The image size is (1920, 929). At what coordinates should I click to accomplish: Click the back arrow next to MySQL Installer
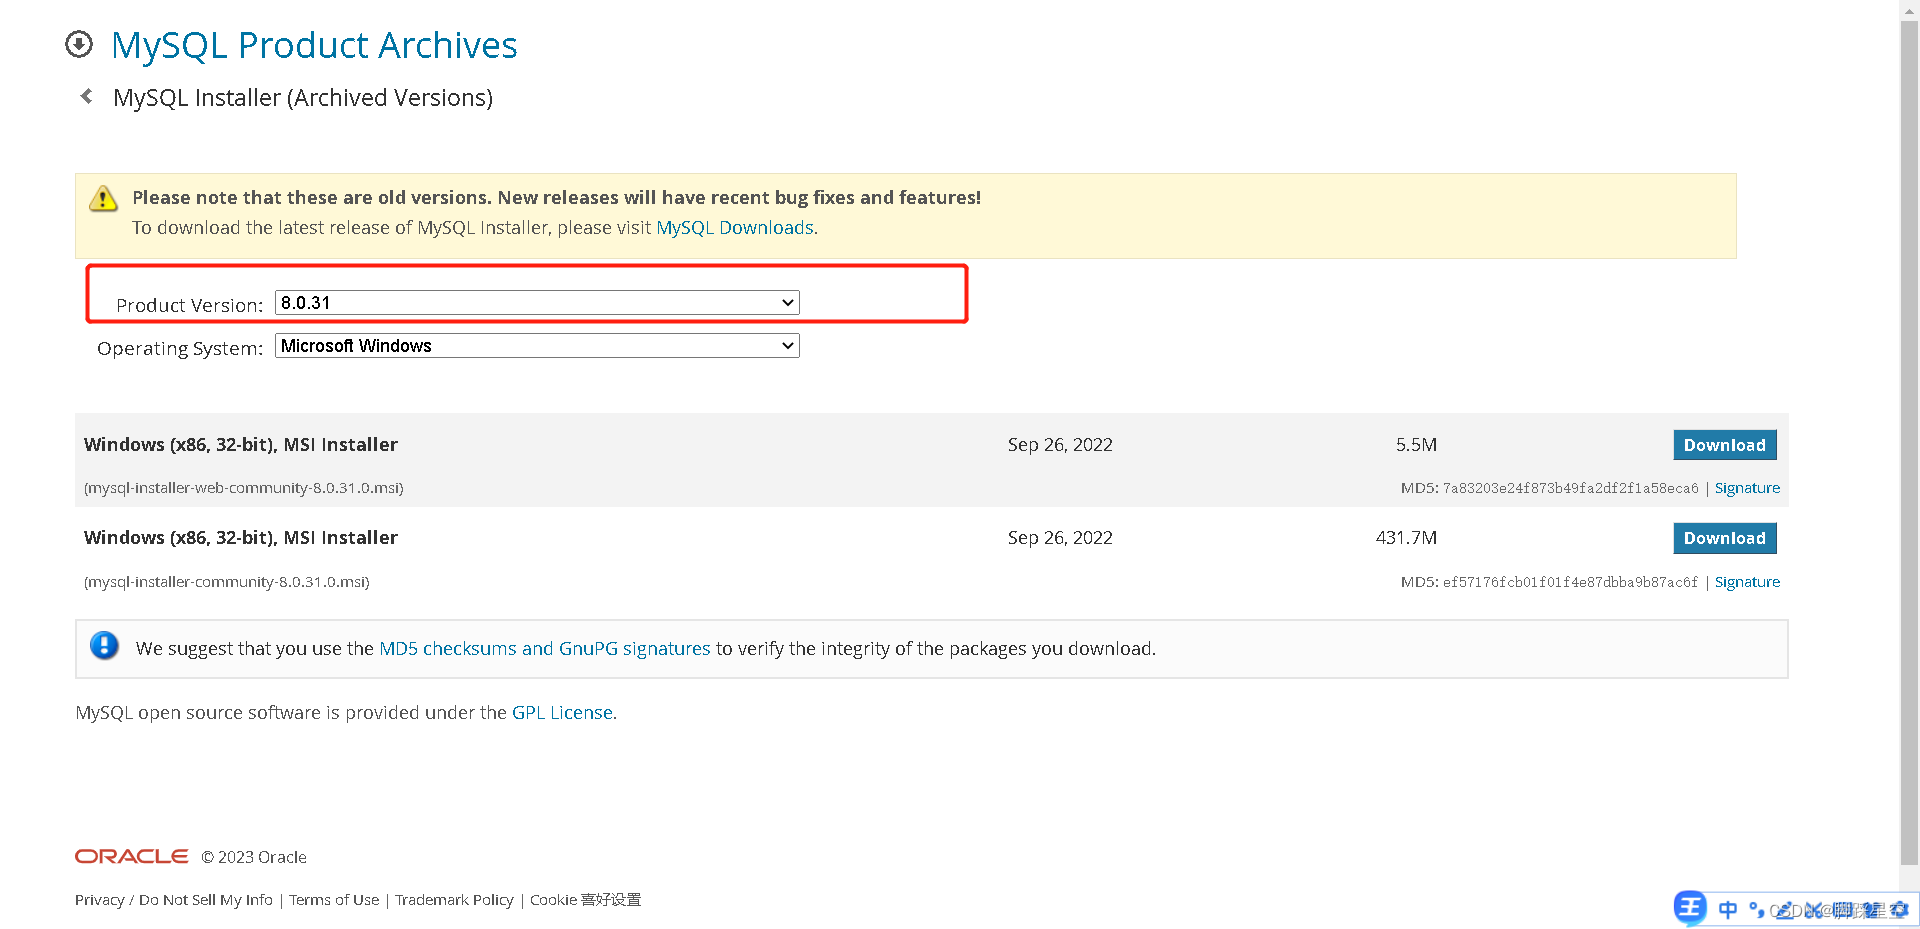click(x=87, y=96)
